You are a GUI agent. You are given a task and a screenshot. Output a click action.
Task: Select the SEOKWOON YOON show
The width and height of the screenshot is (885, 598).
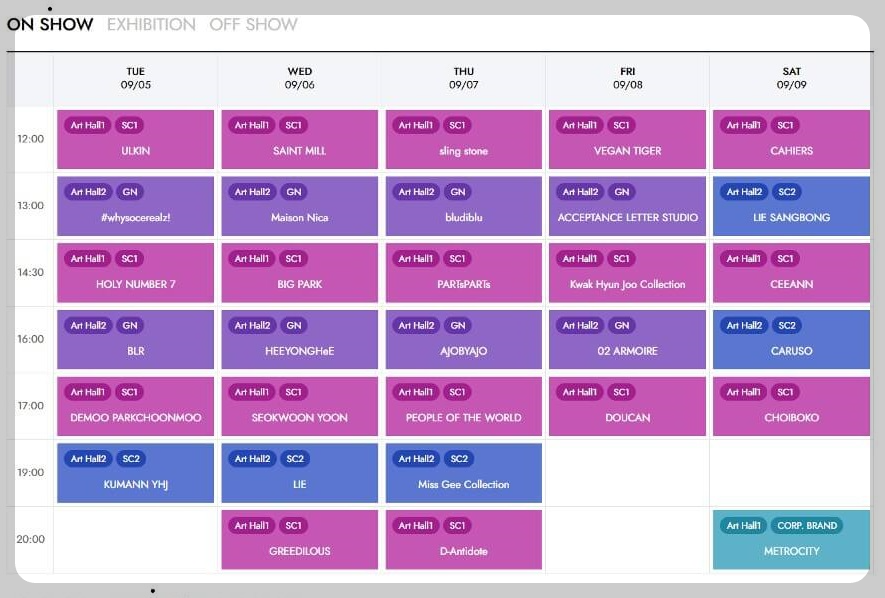click(300, 406)
